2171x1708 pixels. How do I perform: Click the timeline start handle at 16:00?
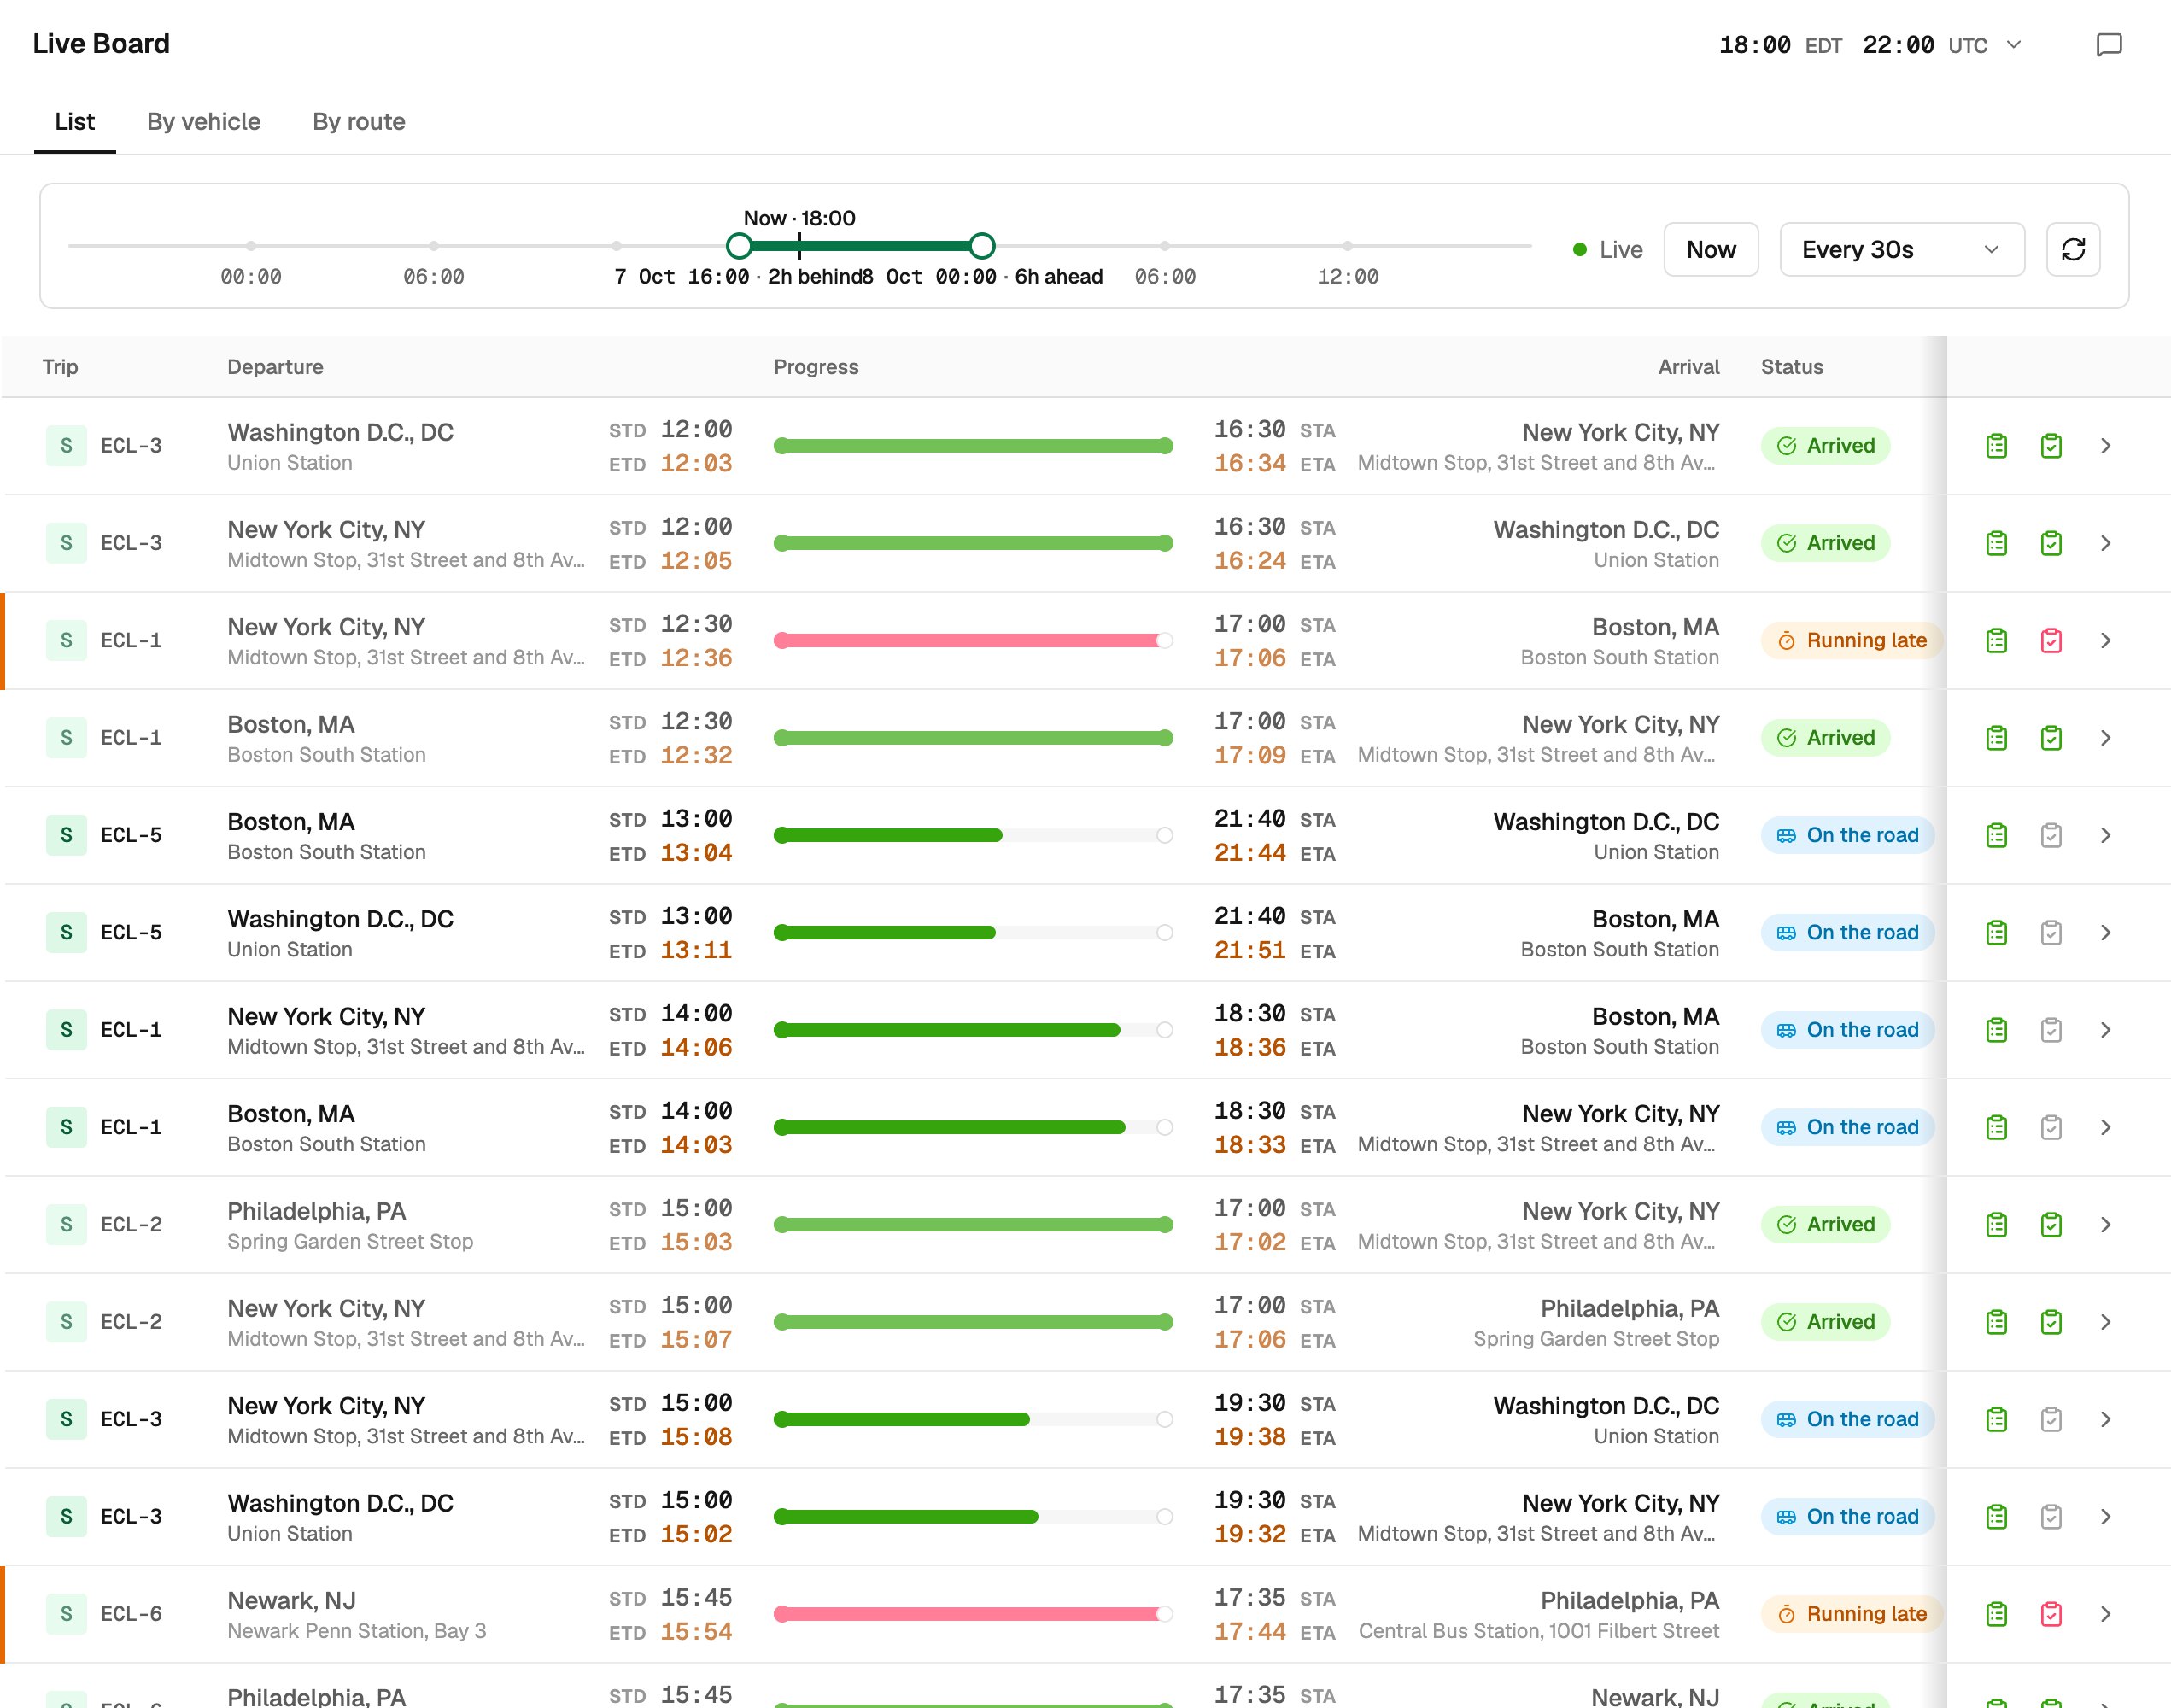click(x=739, y=245)
